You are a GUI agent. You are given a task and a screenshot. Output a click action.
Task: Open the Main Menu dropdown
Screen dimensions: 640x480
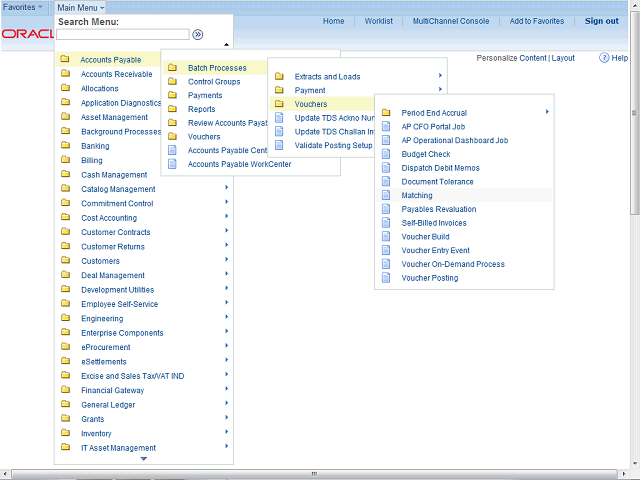point(81,7)
